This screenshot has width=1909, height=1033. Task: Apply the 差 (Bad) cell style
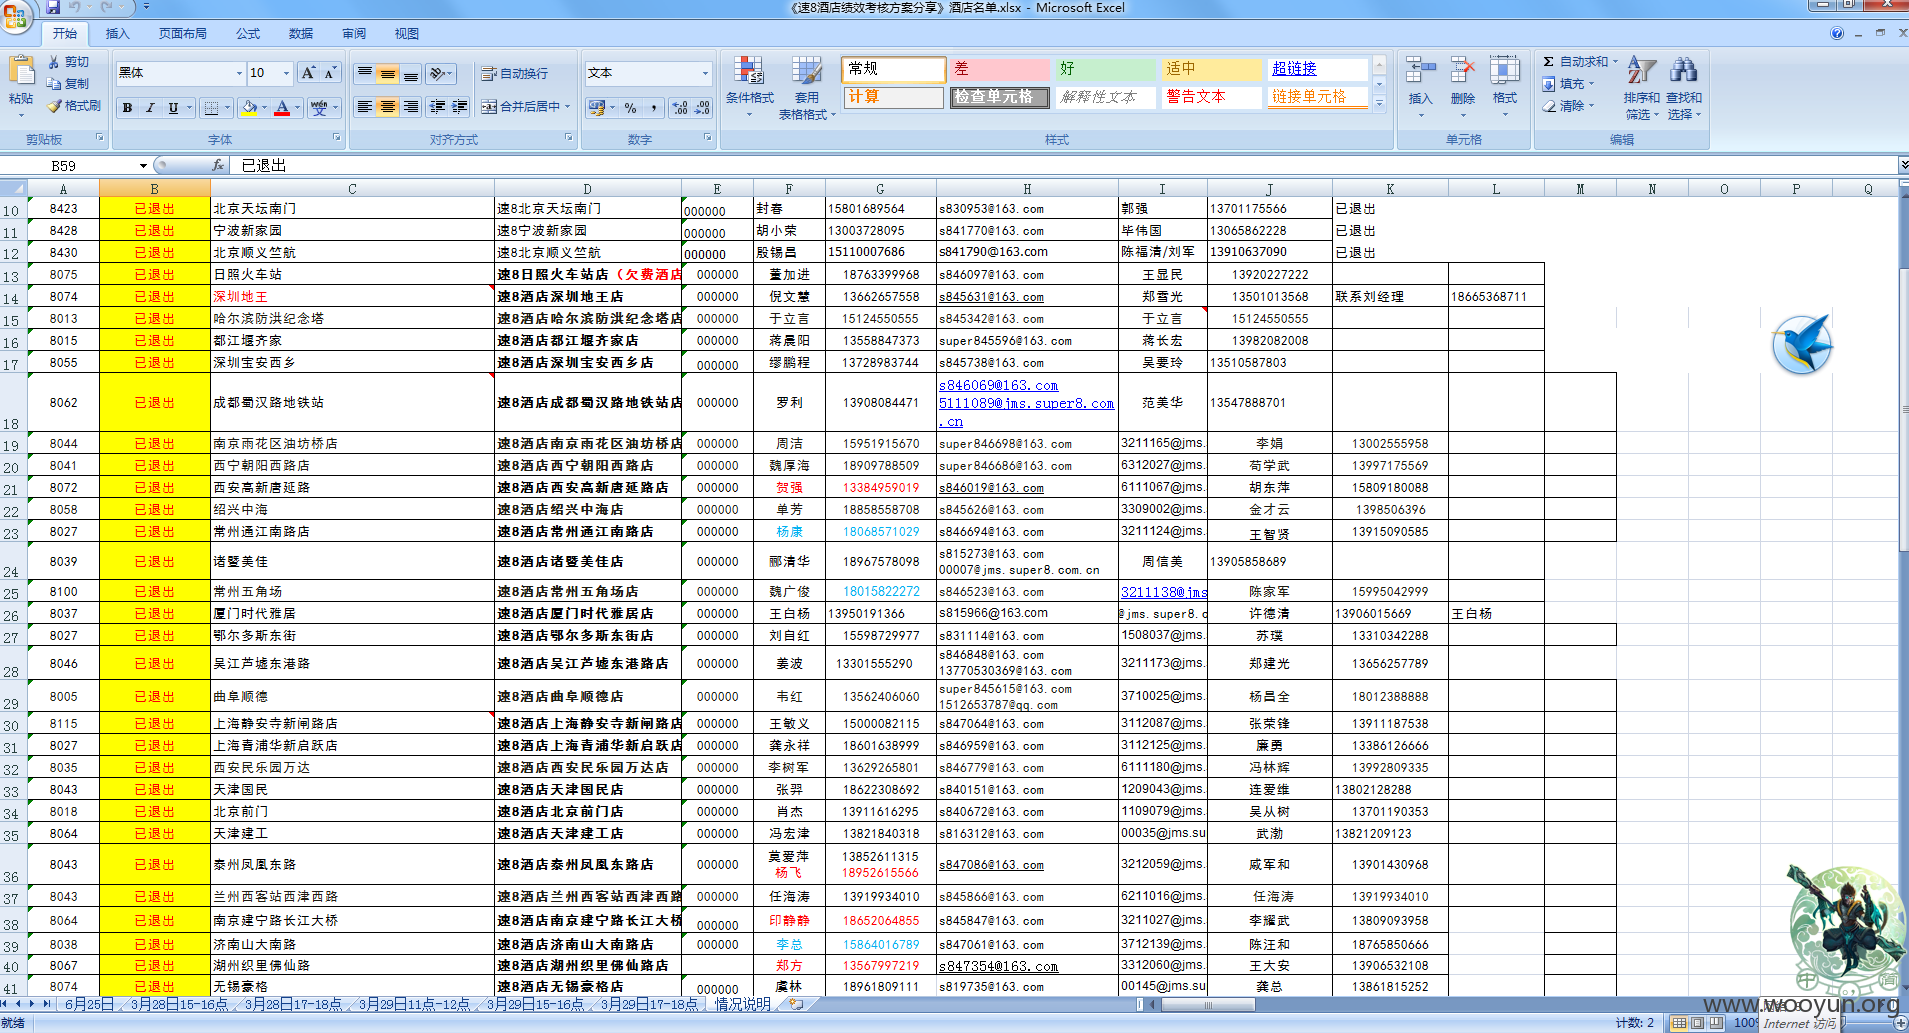click(998, 69)
